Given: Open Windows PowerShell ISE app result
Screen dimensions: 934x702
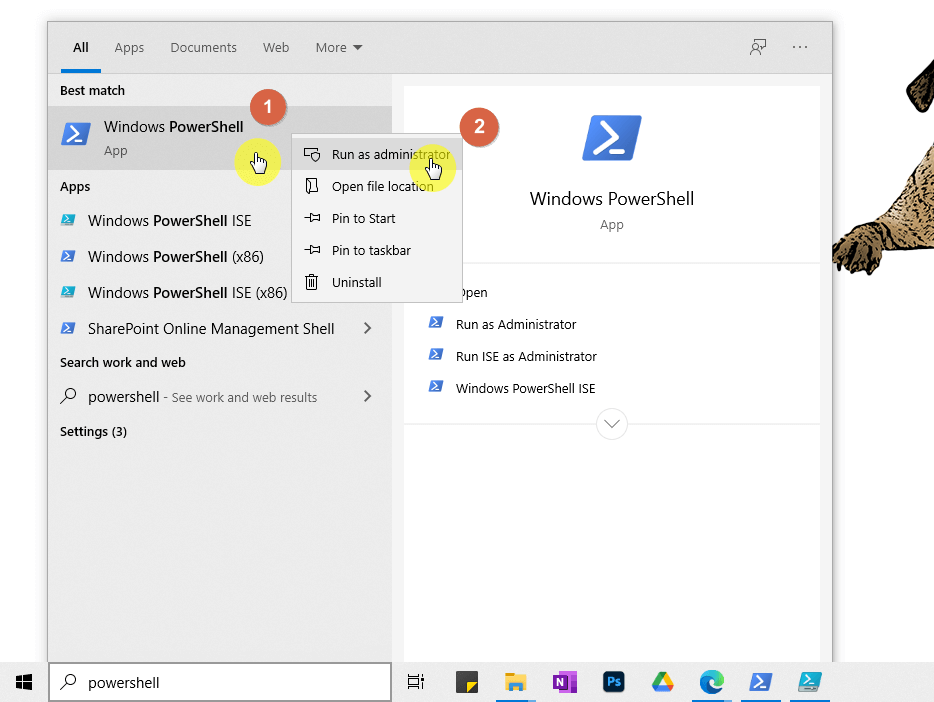Looking at the screenshot, I should 169,221.
